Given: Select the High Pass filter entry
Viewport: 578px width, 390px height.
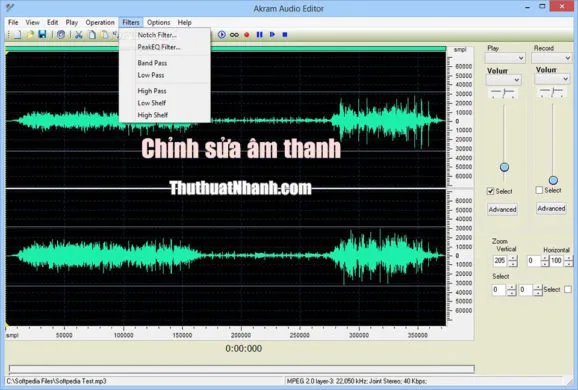Looking at the screenshot, I should click(165, 91).
